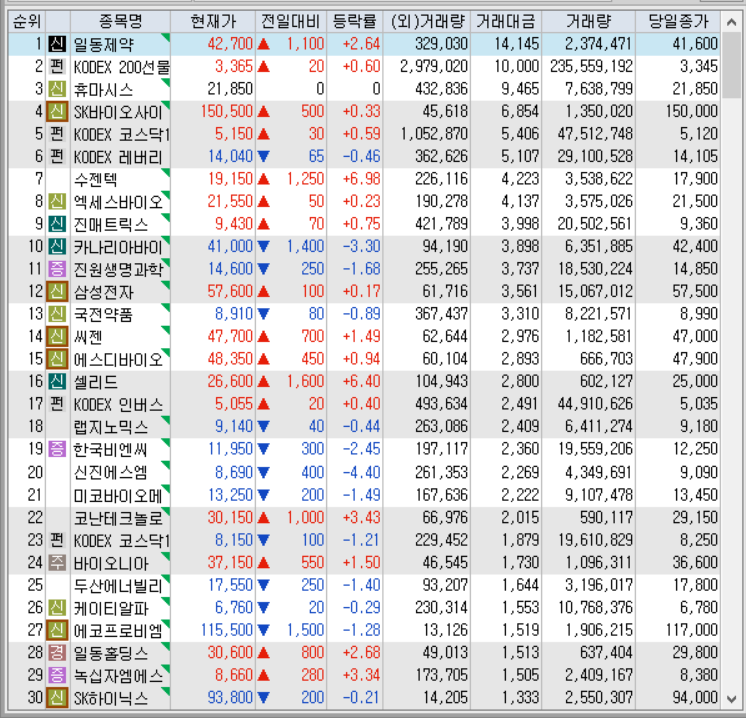
Task: Click the 신 badge beside 케이티알파
Action: [x=57, y=608]
